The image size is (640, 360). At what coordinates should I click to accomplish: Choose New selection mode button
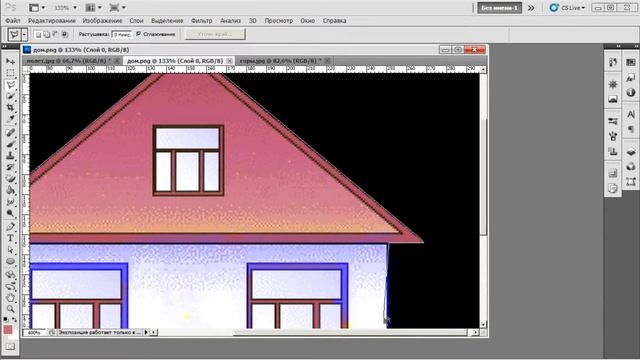[38, 35]
